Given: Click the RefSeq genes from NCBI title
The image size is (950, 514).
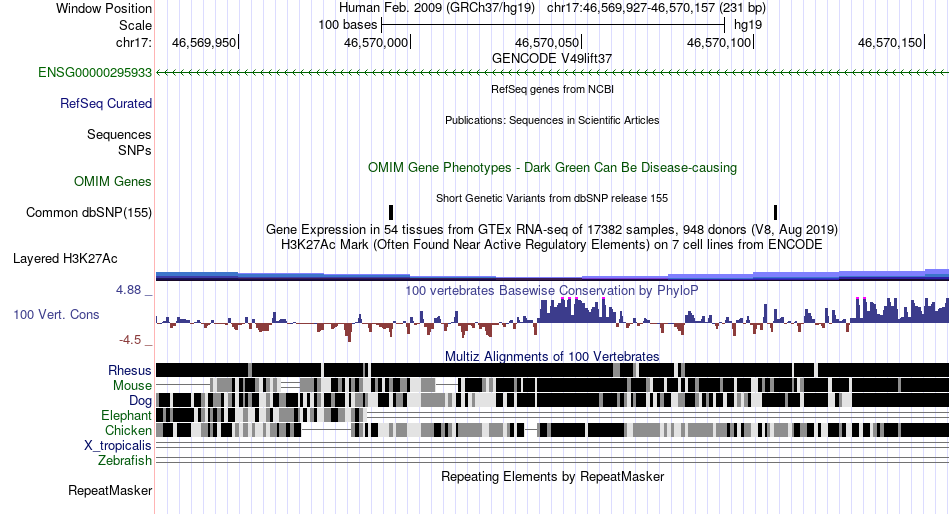Looking at the screenshot, I should tap(552, 89).
